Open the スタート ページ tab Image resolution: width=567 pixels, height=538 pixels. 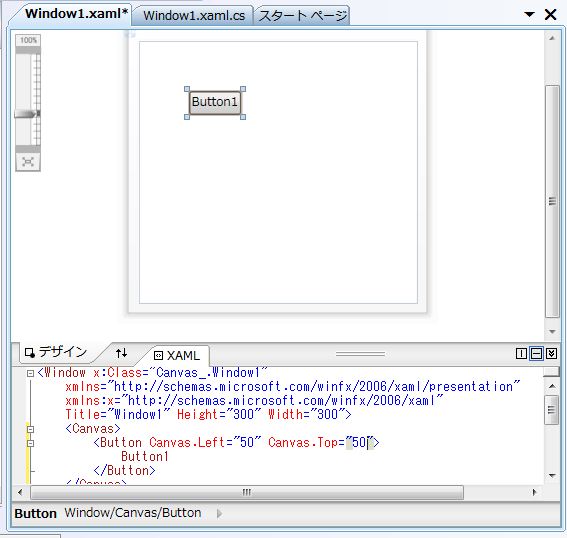(303, 16)
